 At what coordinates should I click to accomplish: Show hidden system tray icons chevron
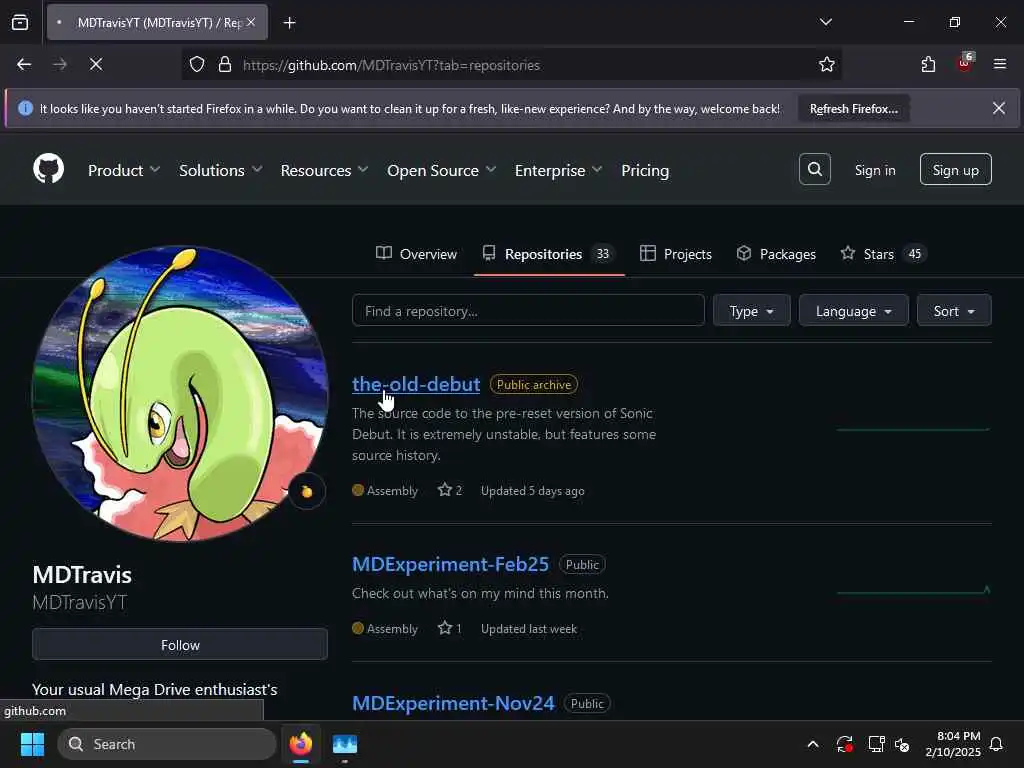(x=812, y=744)
